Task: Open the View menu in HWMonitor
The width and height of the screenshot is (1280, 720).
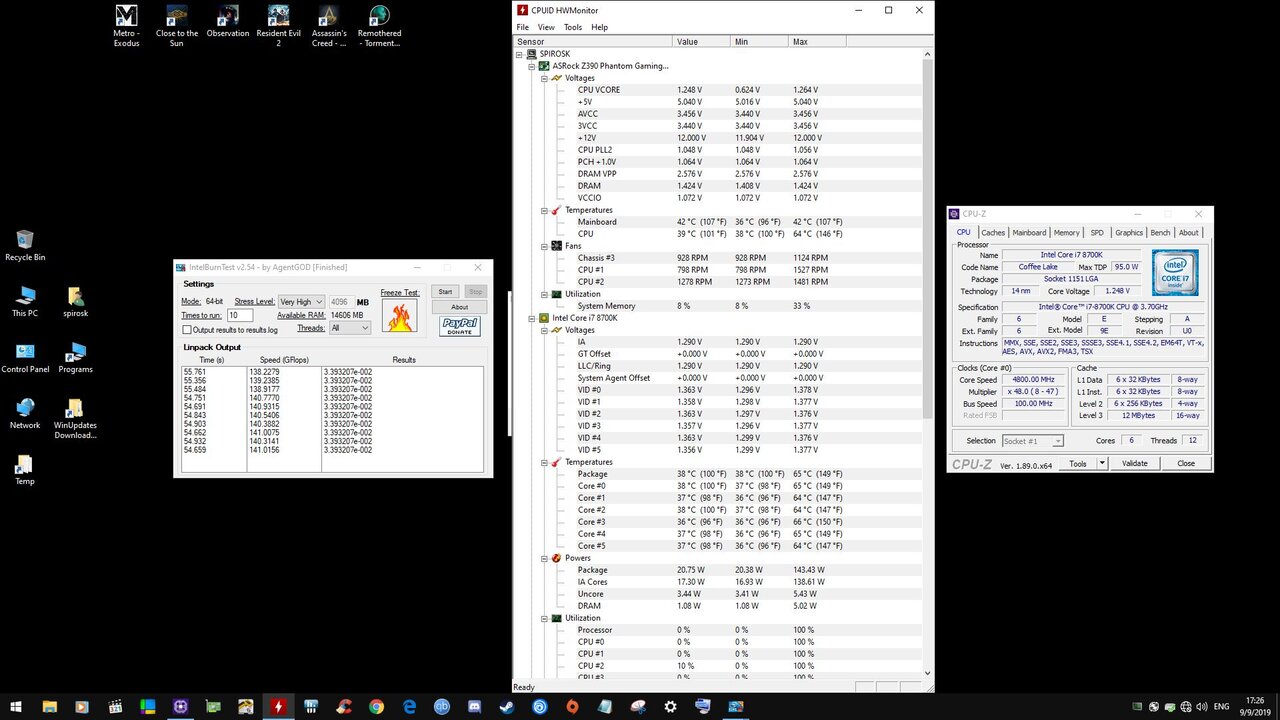Action: (x=546, y=27)
